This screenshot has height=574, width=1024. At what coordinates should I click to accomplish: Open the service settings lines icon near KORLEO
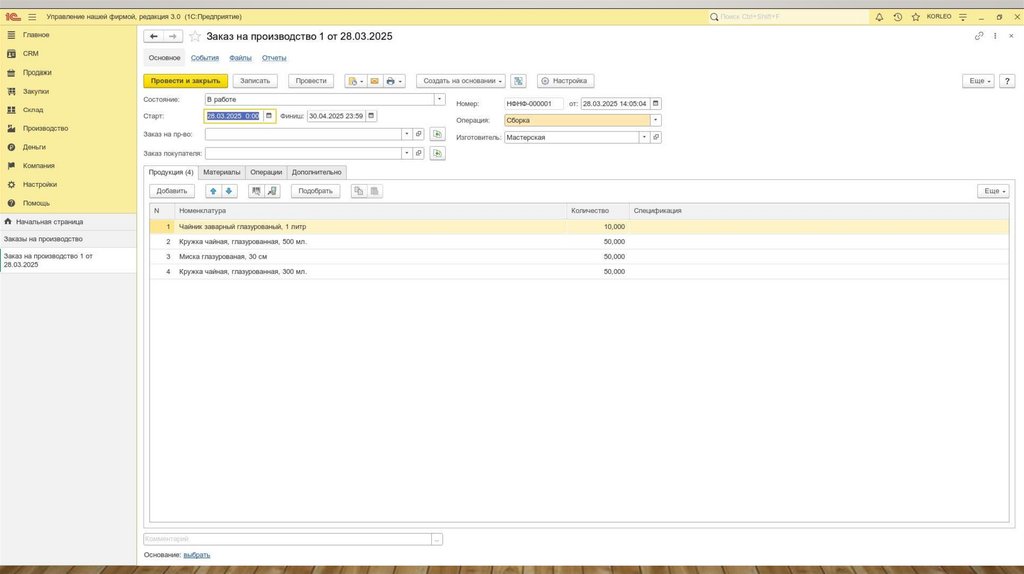(x=963, y=17)
